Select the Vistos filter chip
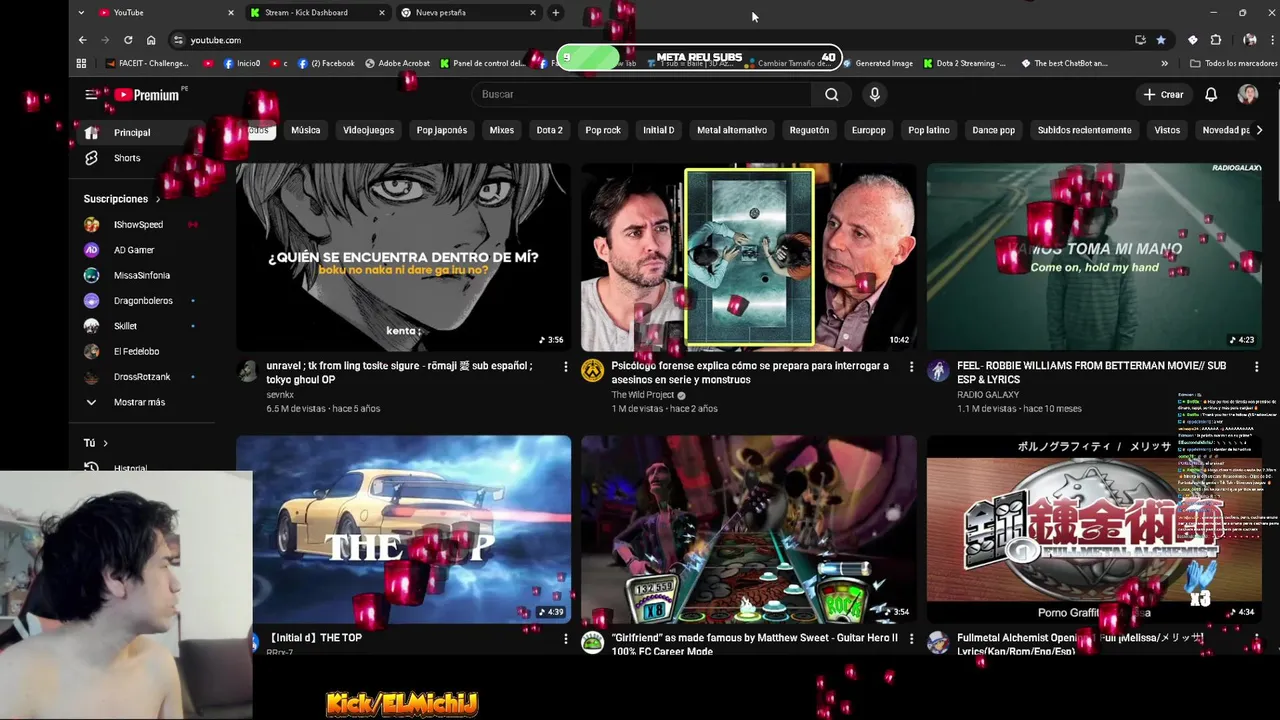1280x720 pixels. [x=1167, y=130]
